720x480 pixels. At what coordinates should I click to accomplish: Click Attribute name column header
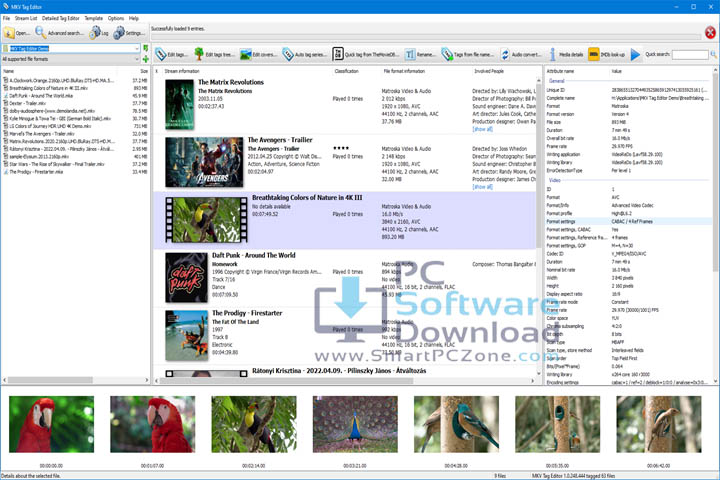pyautogui.click(x=560, y=71)
